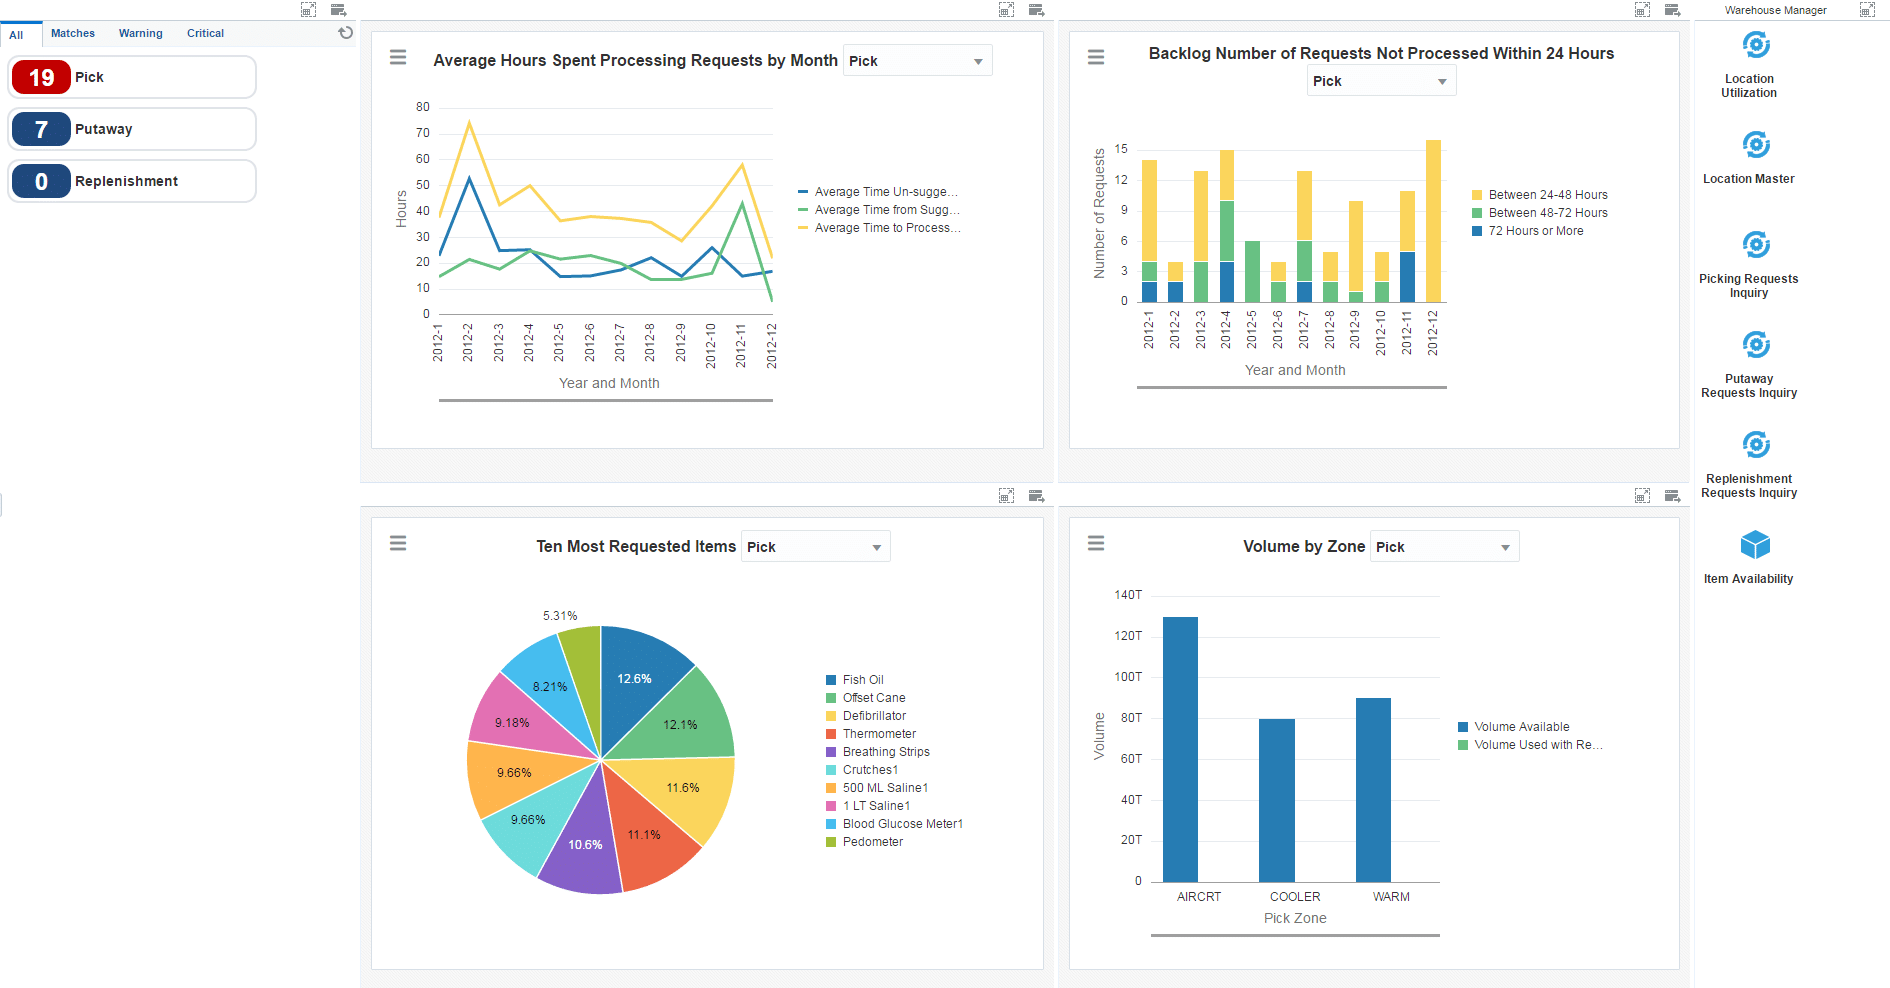The image size is (1890, 988).
Task: Open the Item Availability cube icon
Action: (1756, 545)
